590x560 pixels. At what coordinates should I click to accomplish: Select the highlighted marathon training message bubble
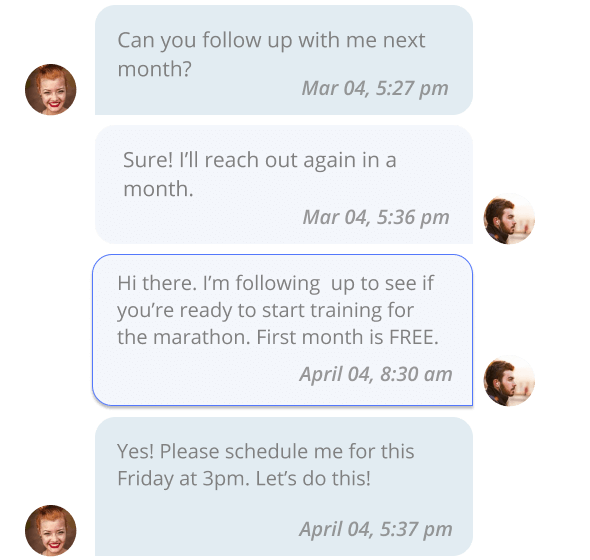click(x=283, y=330)
